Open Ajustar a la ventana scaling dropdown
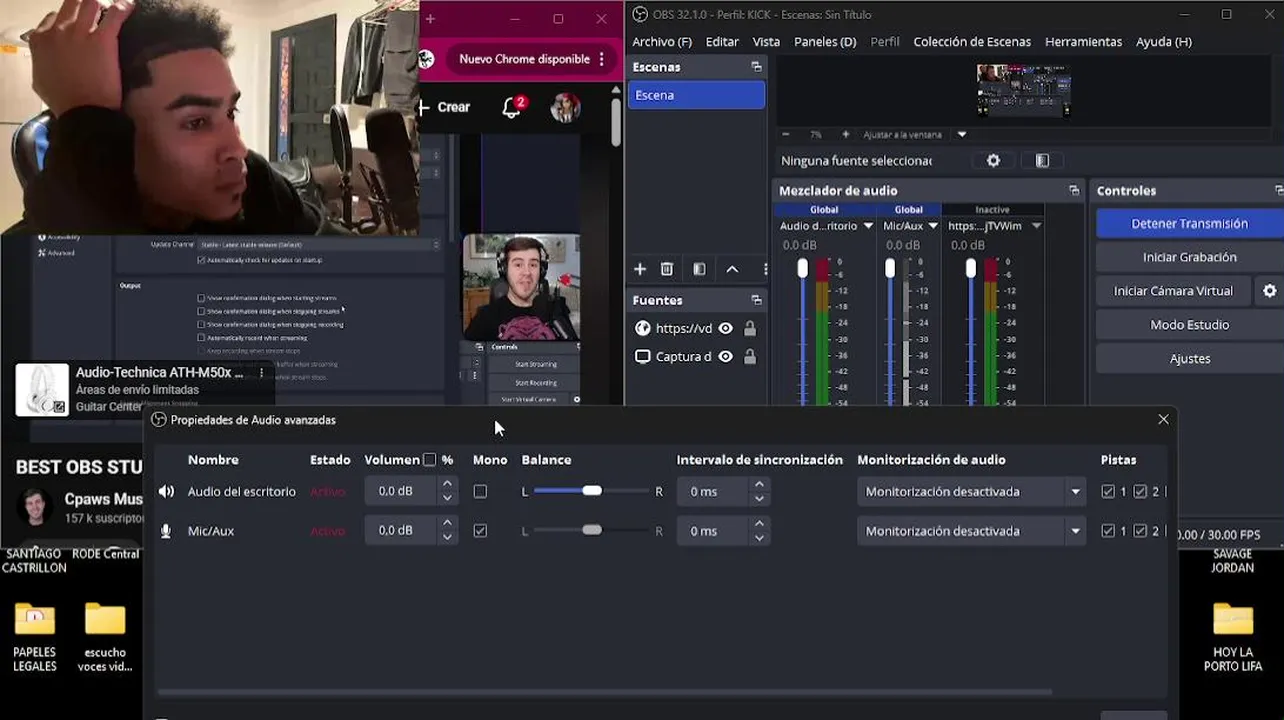The width and height of the screenshot is (1284, 720). pyautogui.click(x=962, y=134)
